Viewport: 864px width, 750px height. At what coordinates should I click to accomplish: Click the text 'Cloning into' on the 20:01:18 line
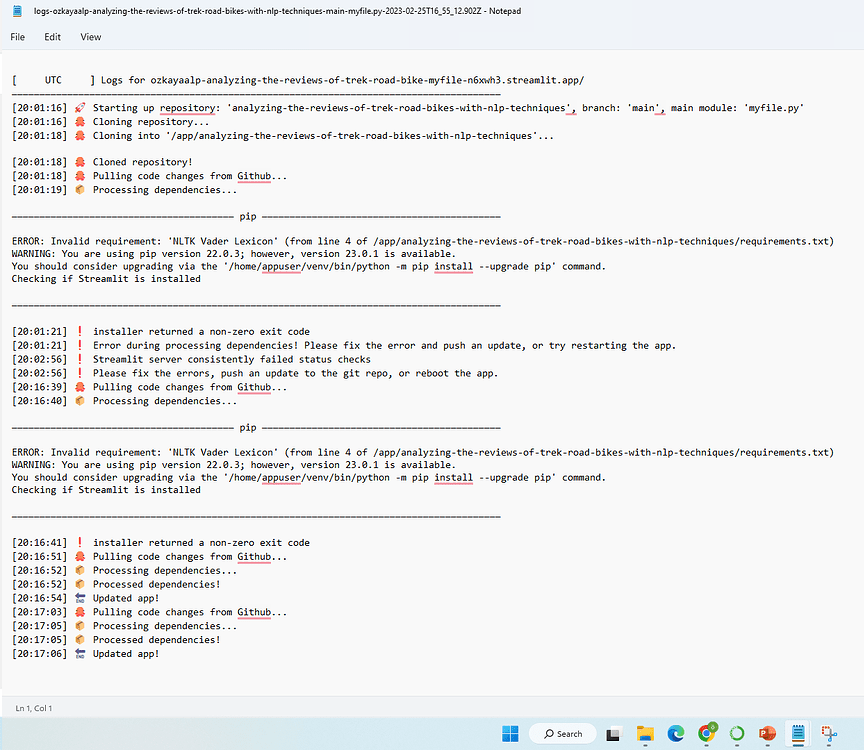tap(126, 136)
